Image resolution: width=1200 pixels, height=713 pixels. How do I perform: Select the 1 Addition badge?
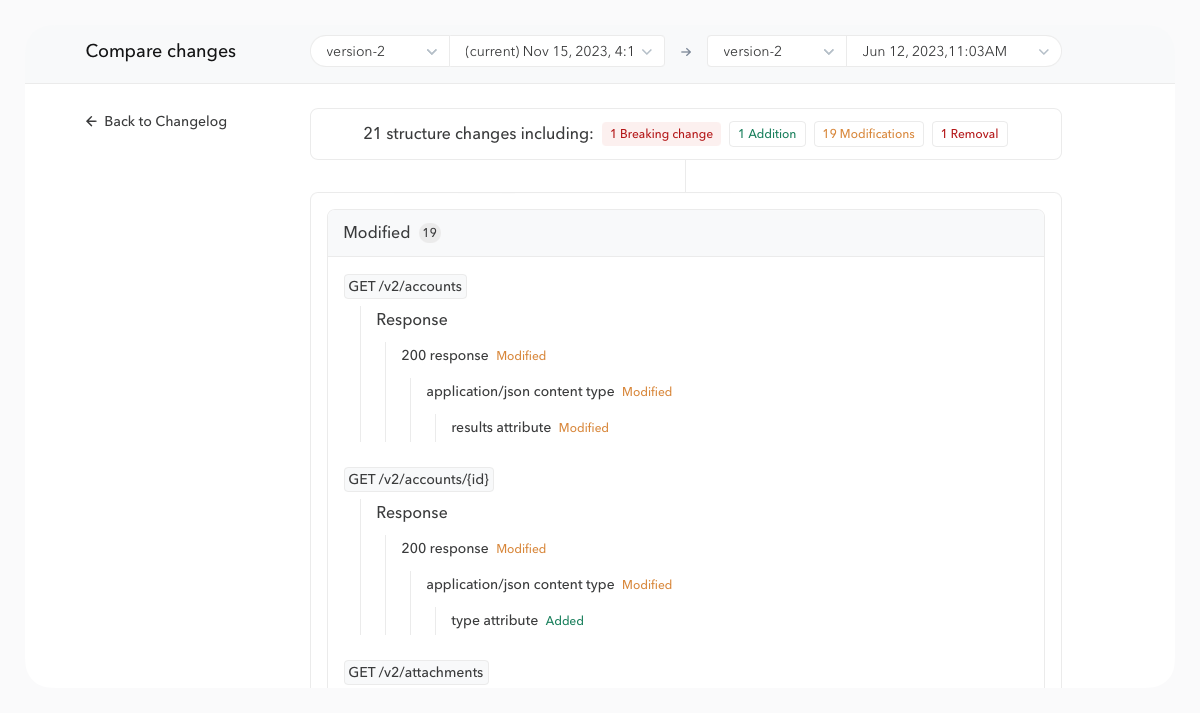767,134
